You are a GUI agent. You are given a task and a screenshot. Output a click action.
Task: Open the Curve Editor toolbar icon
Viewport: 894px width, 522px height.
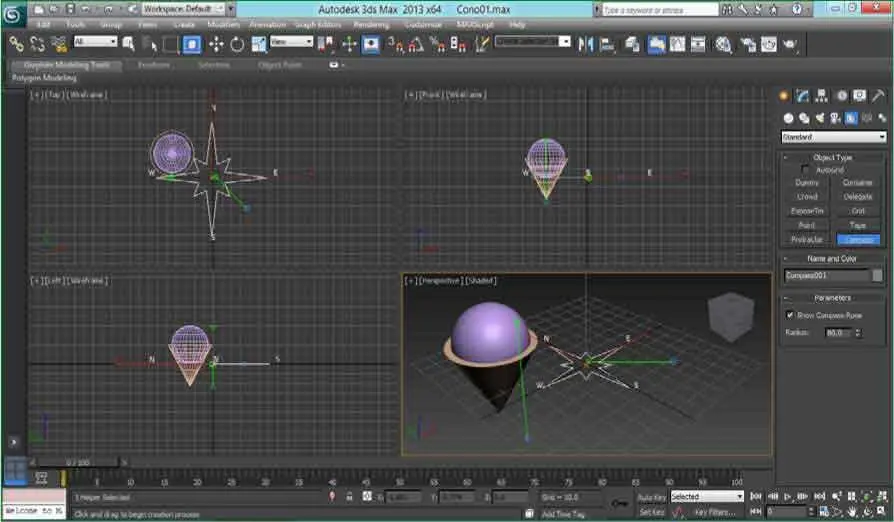tap(677, 44)
